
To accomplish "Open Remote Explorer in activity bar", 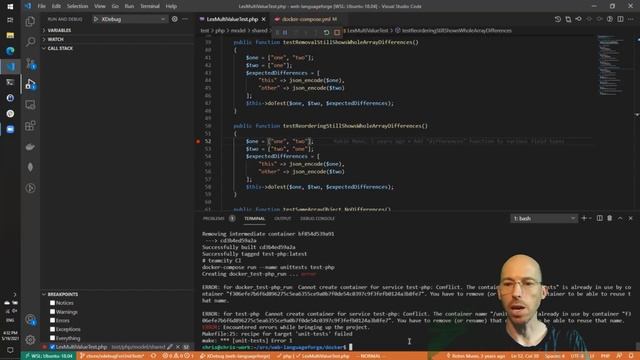I will pyautogui.click(x=30, y=105).
